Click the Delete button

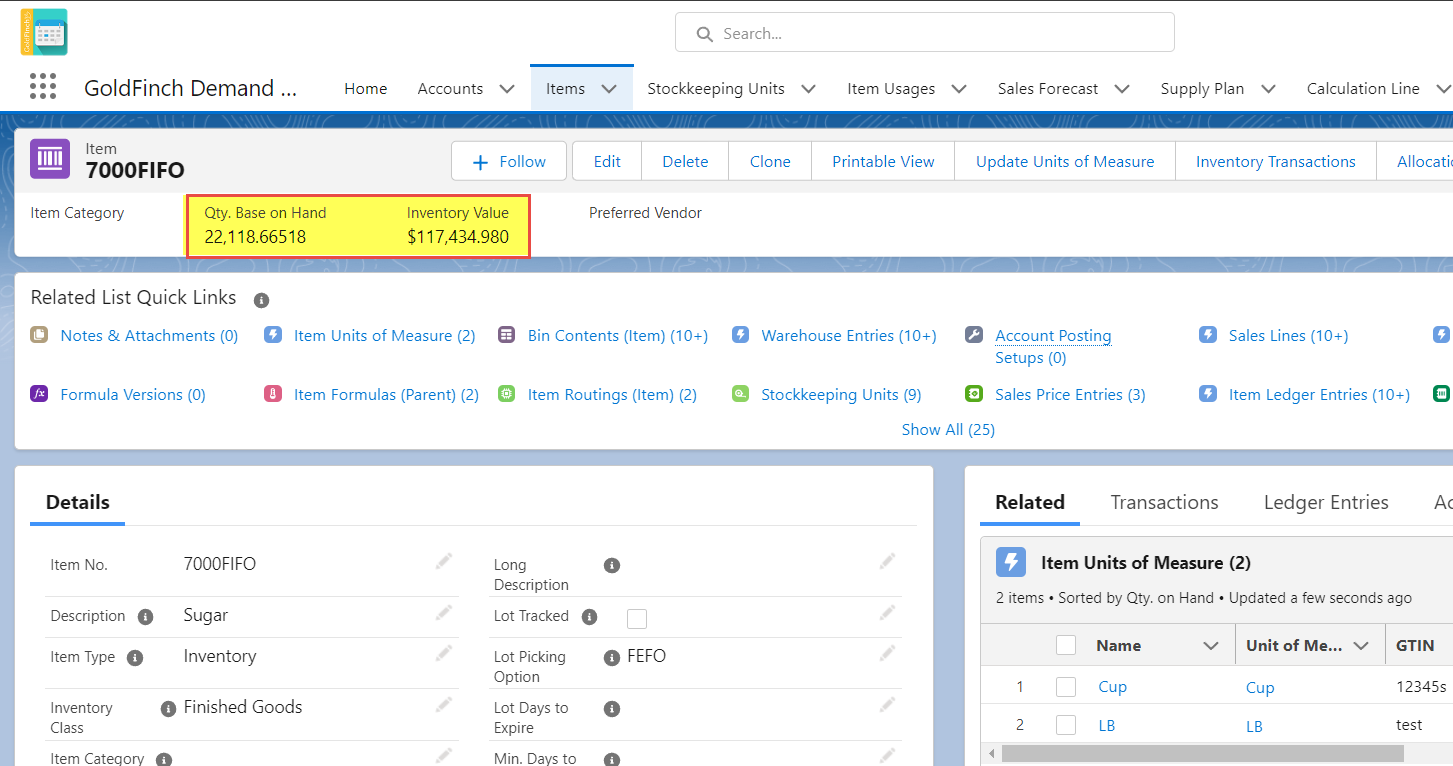coord(685,161)
